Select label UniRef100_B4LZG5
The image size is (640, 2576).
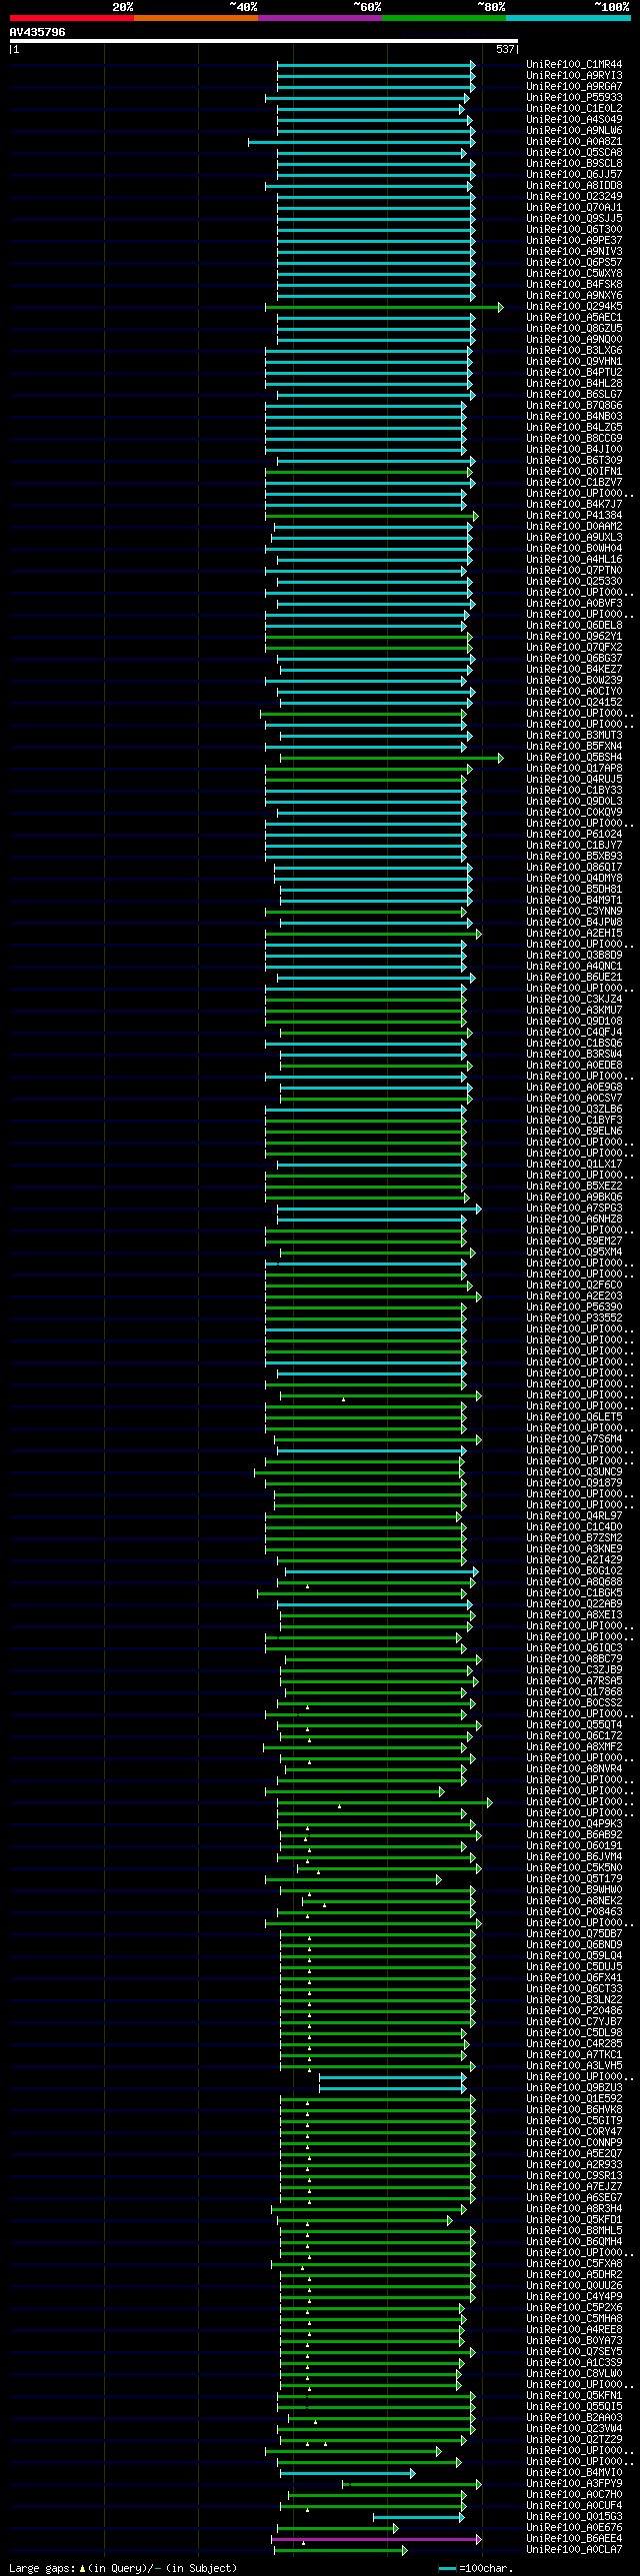click(x=574, y=428)
